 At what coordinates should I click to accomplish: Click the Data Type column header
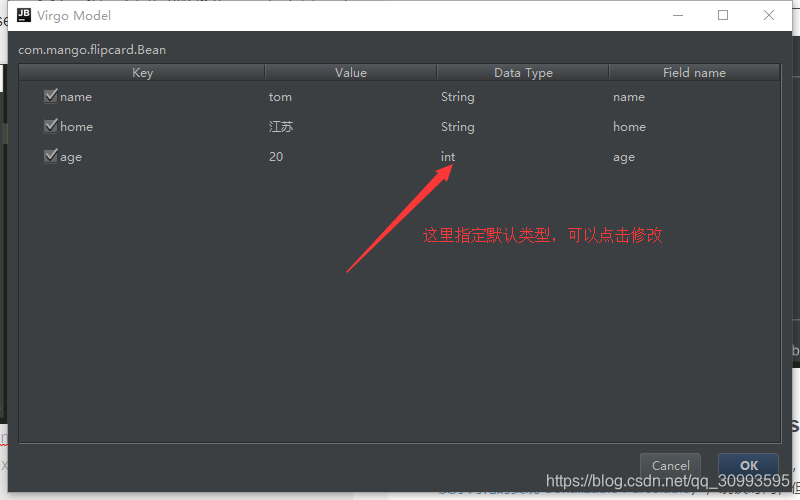click(523, 72)
